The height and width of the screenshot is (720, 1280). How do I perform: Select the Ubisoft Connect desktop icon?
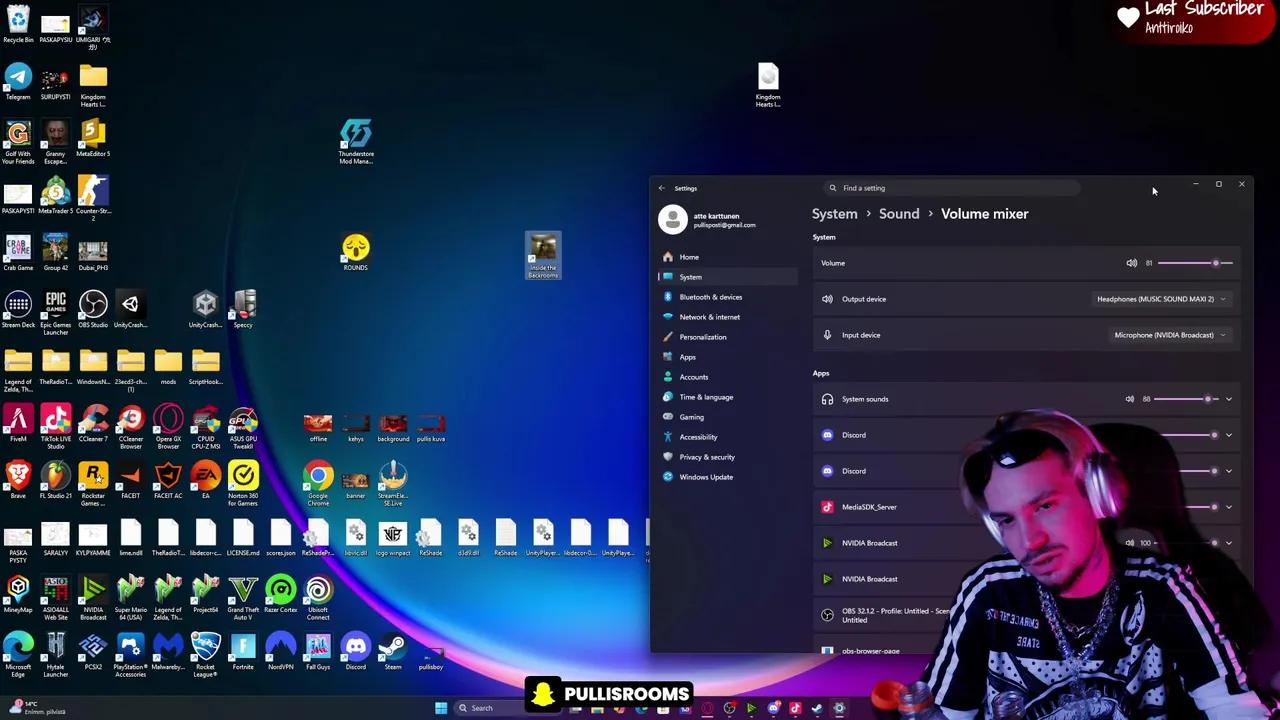(x=318, y=598)
